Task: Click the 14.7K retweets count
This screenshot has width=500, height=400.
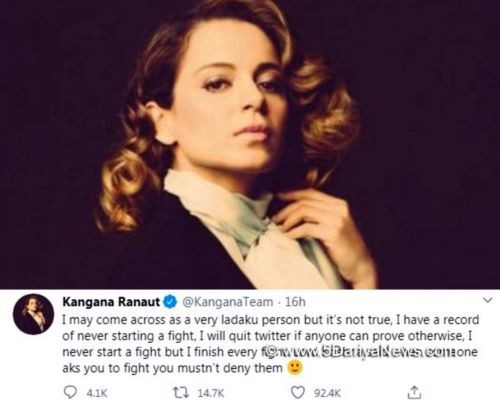Action: (x=211, y=393)
